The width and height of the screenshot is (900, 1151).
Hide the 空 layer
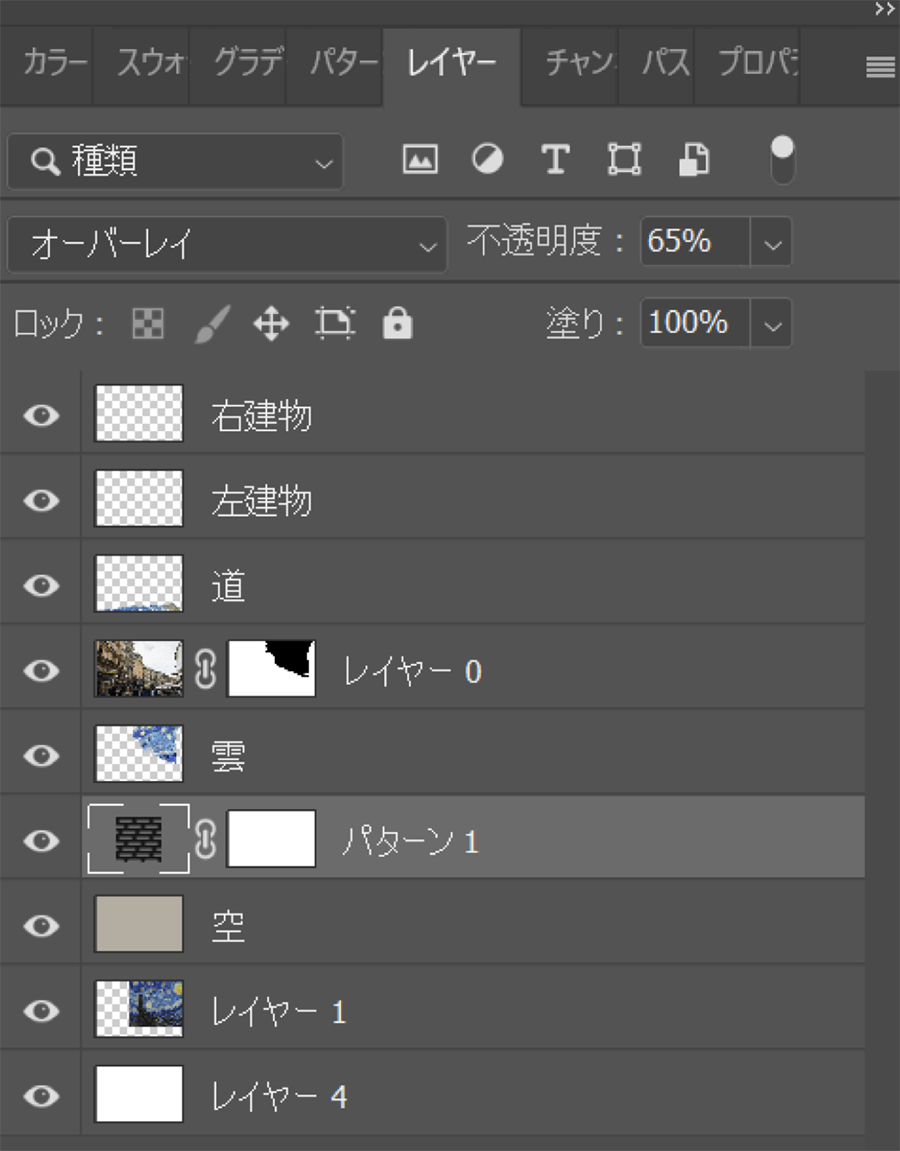[x=41, y=926]
